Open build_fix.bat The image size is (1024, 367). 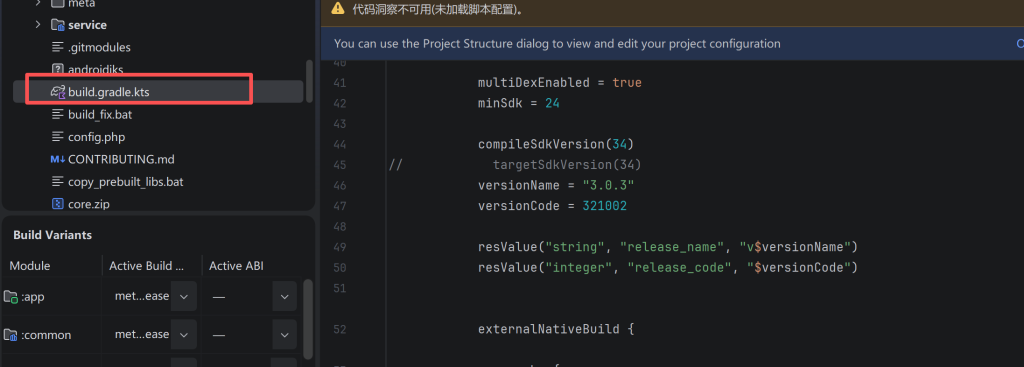click(101, 114)
